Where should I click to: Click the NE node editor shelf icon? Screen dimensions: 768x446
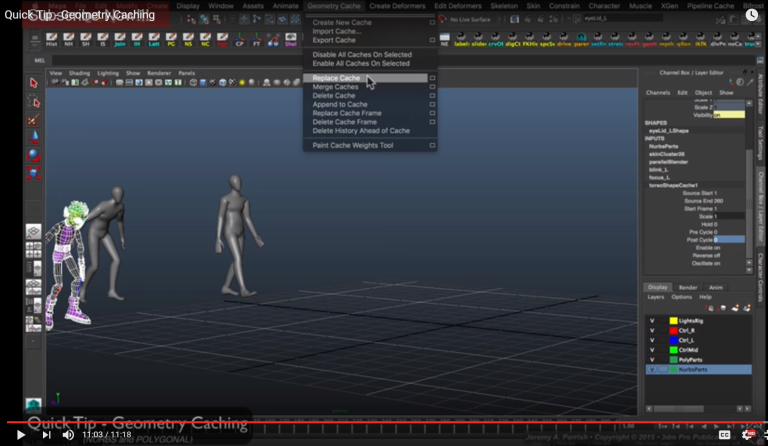click(x=444, y=40)
